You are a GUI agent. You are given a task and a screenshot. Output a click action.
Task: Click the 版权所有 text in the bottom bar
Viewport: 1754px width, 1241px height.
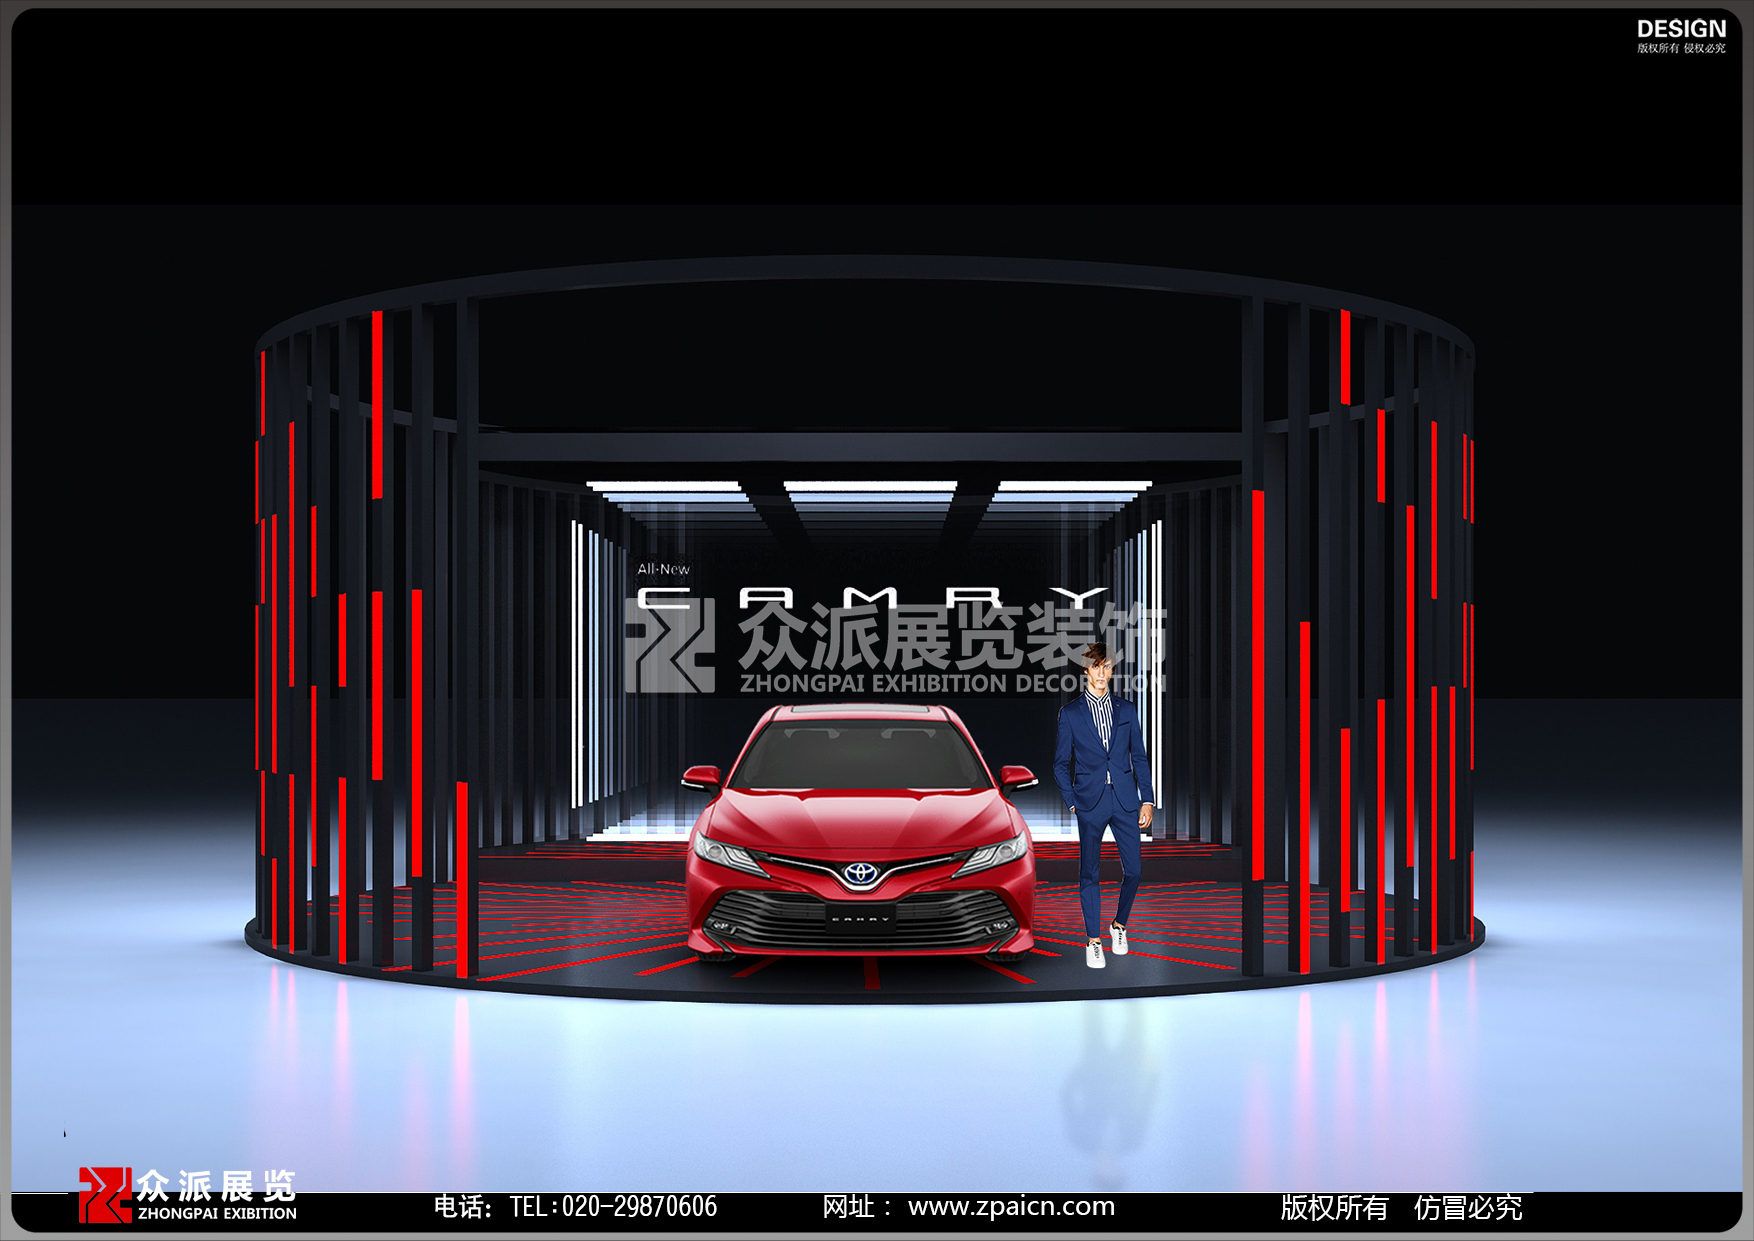1334,1208
